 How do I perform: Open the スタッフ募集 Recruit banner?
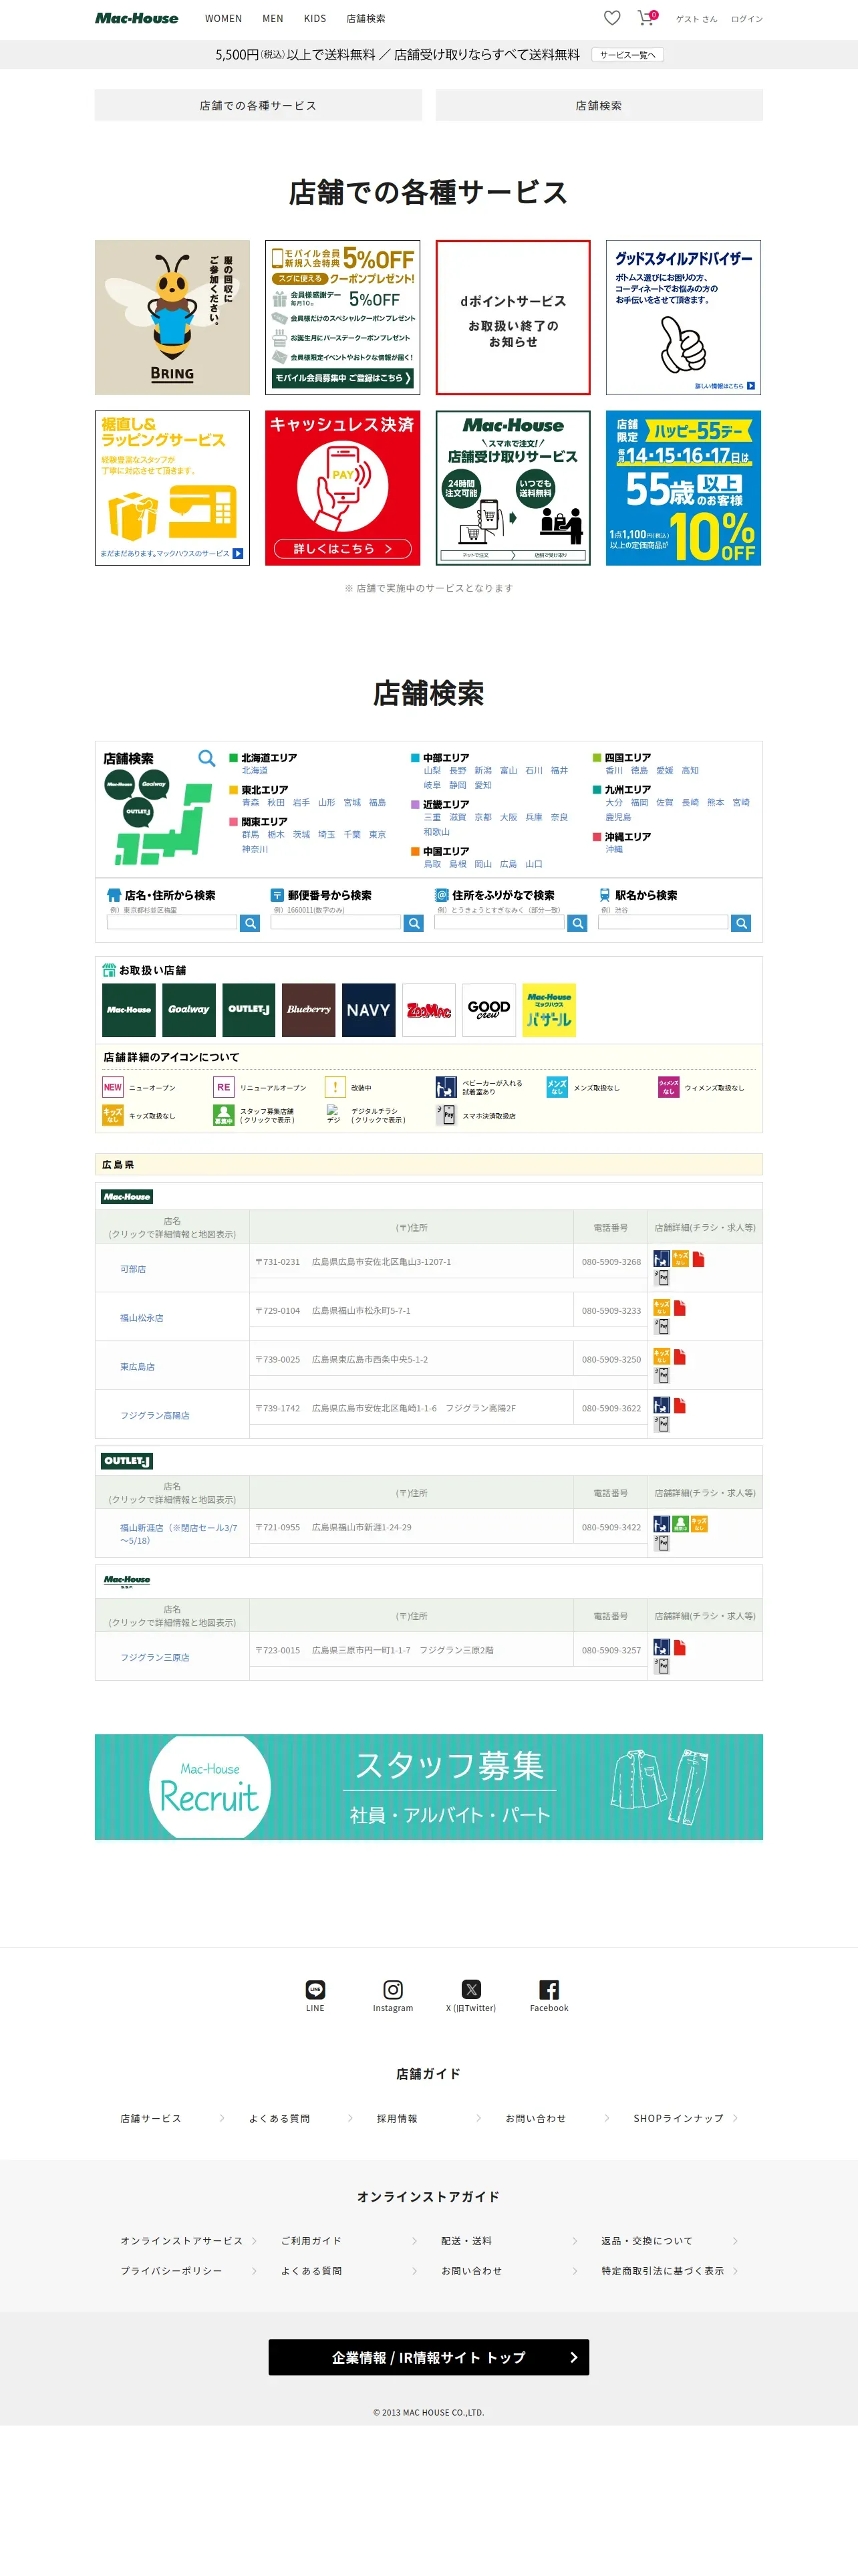[x=429, y=1787]
